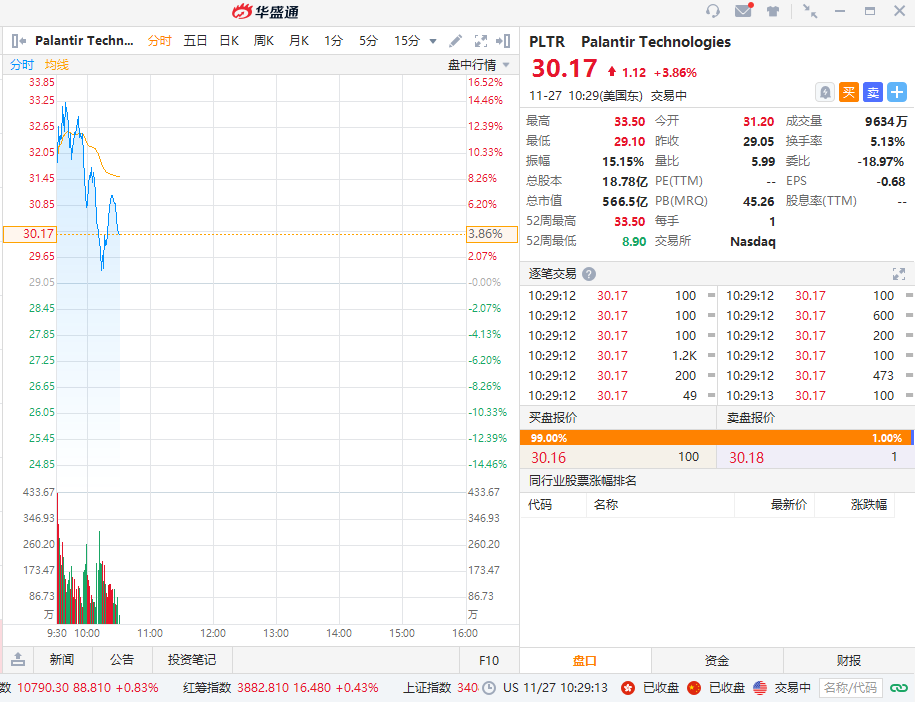Click the Hong Kong market flag icon

coord(628,688)
